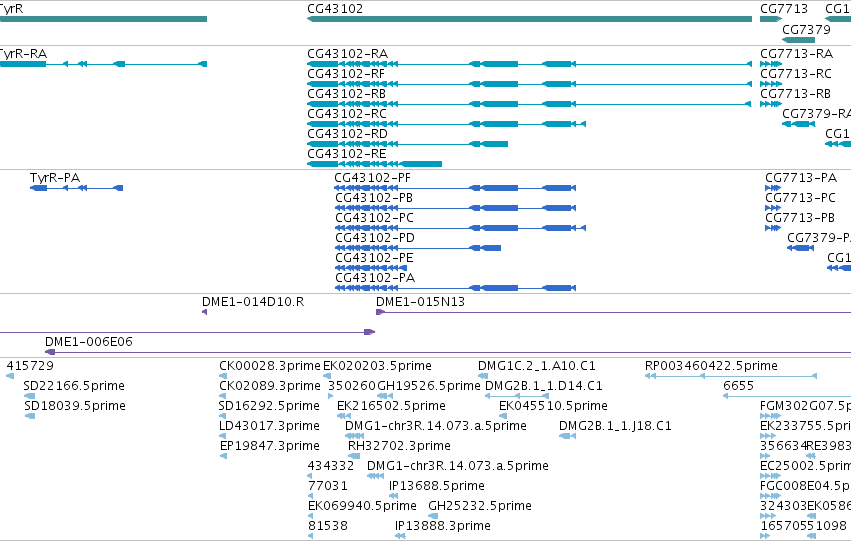The height and width of the screenshot is (541, 851).
Task: Click BAC clone label DME1-006E06
Action: (88, 342)
